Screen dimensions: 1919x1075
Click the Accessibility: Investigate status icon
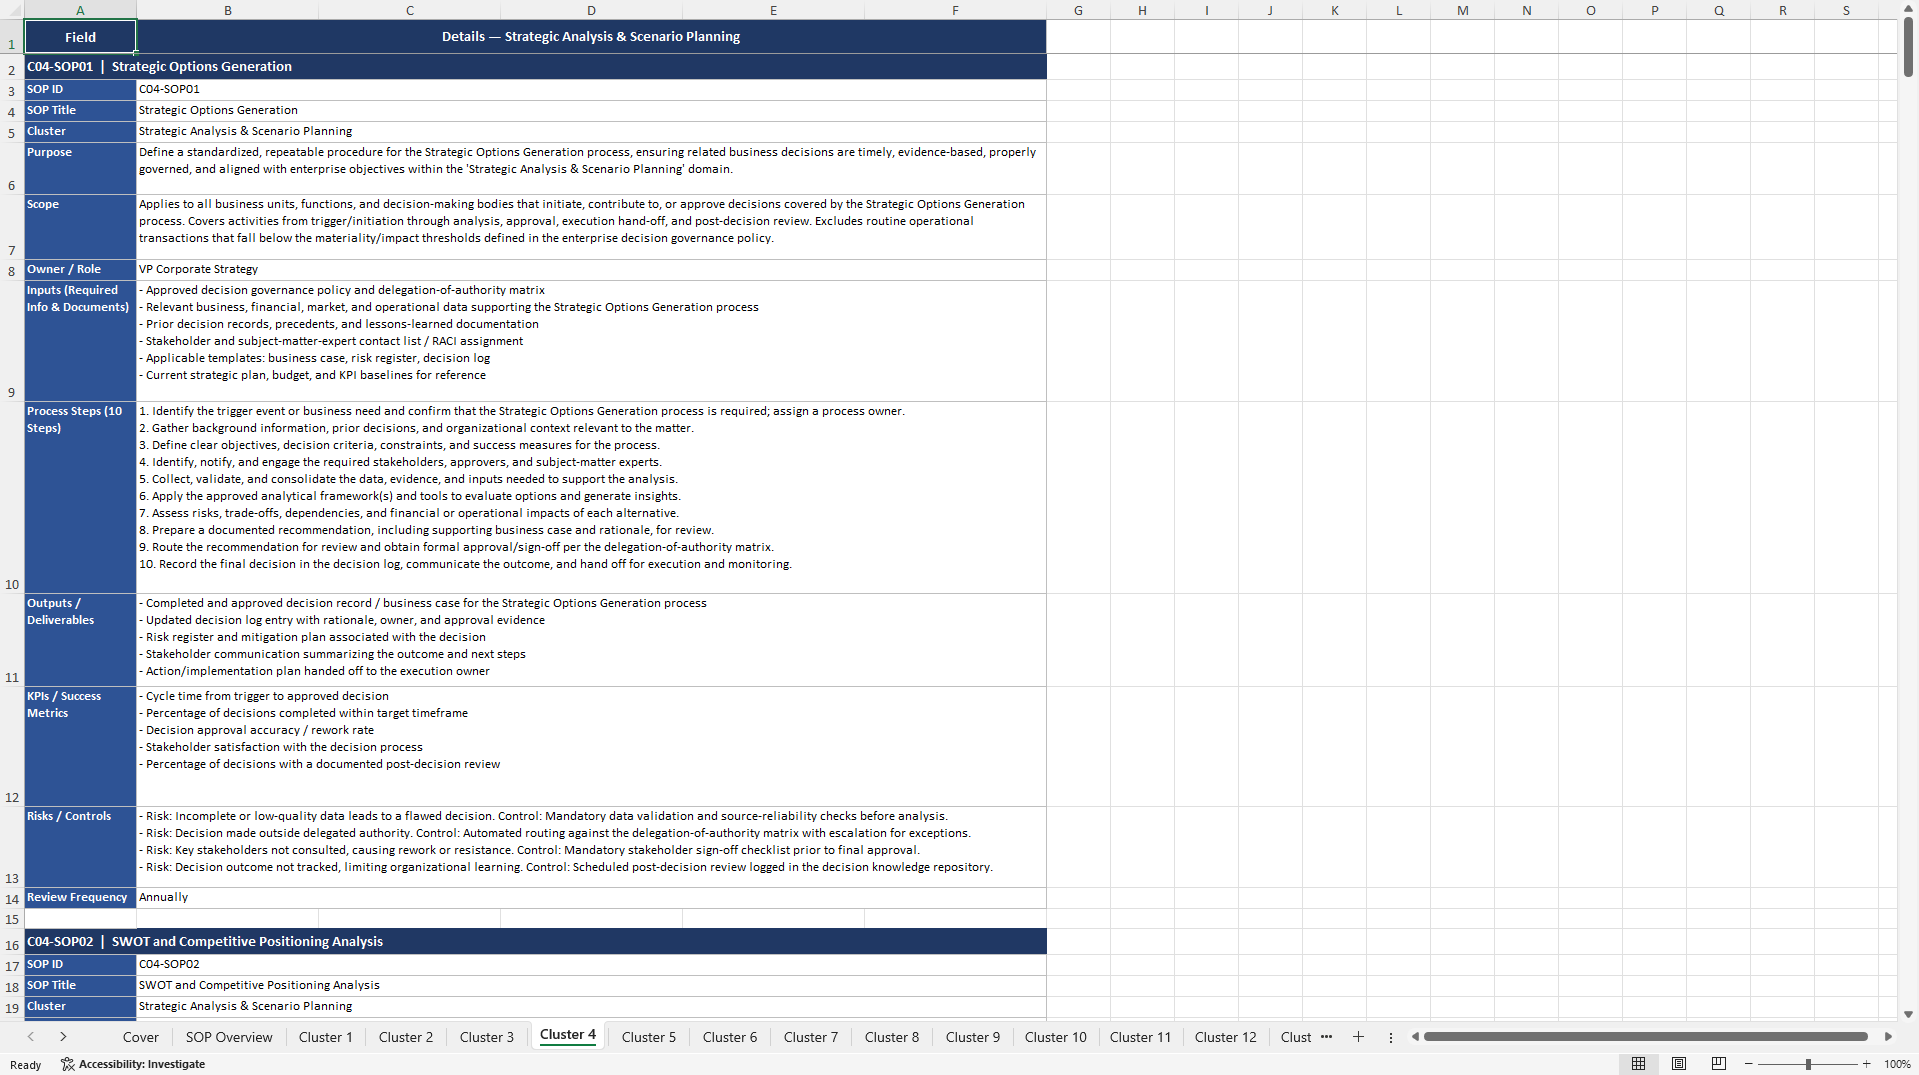click(133, 1064)
